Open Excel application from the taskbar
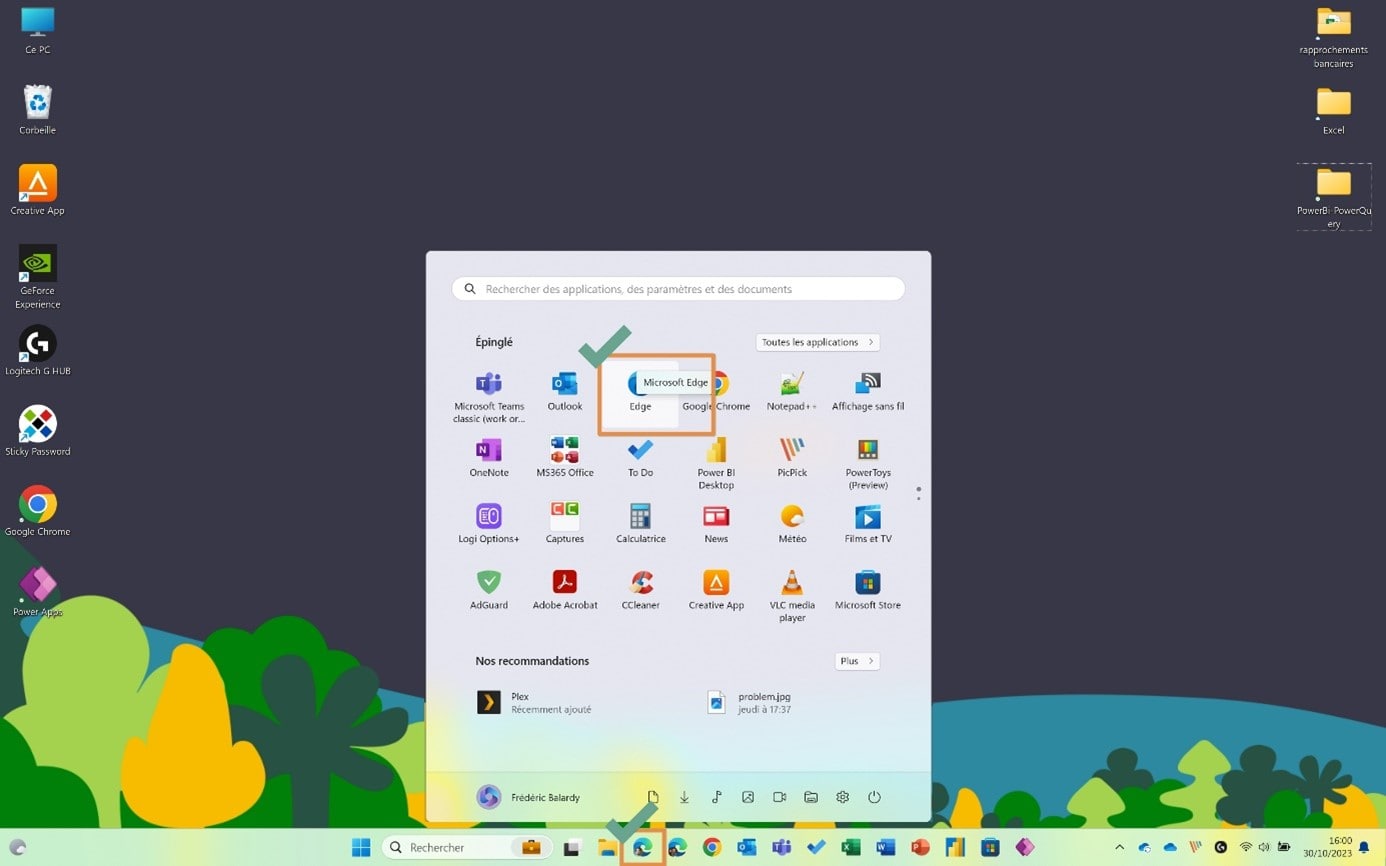Image resolution: width=1386 pixels, height=866 pixels. [850, 847]
